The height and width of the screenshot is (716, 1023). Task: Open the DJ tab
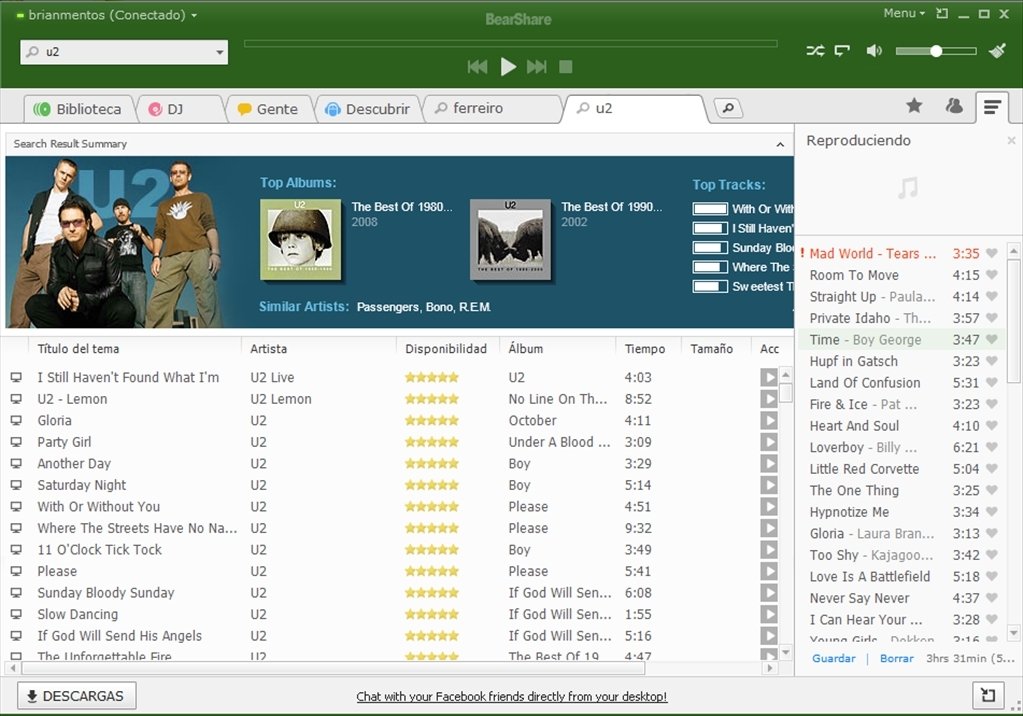coord(177,109)
